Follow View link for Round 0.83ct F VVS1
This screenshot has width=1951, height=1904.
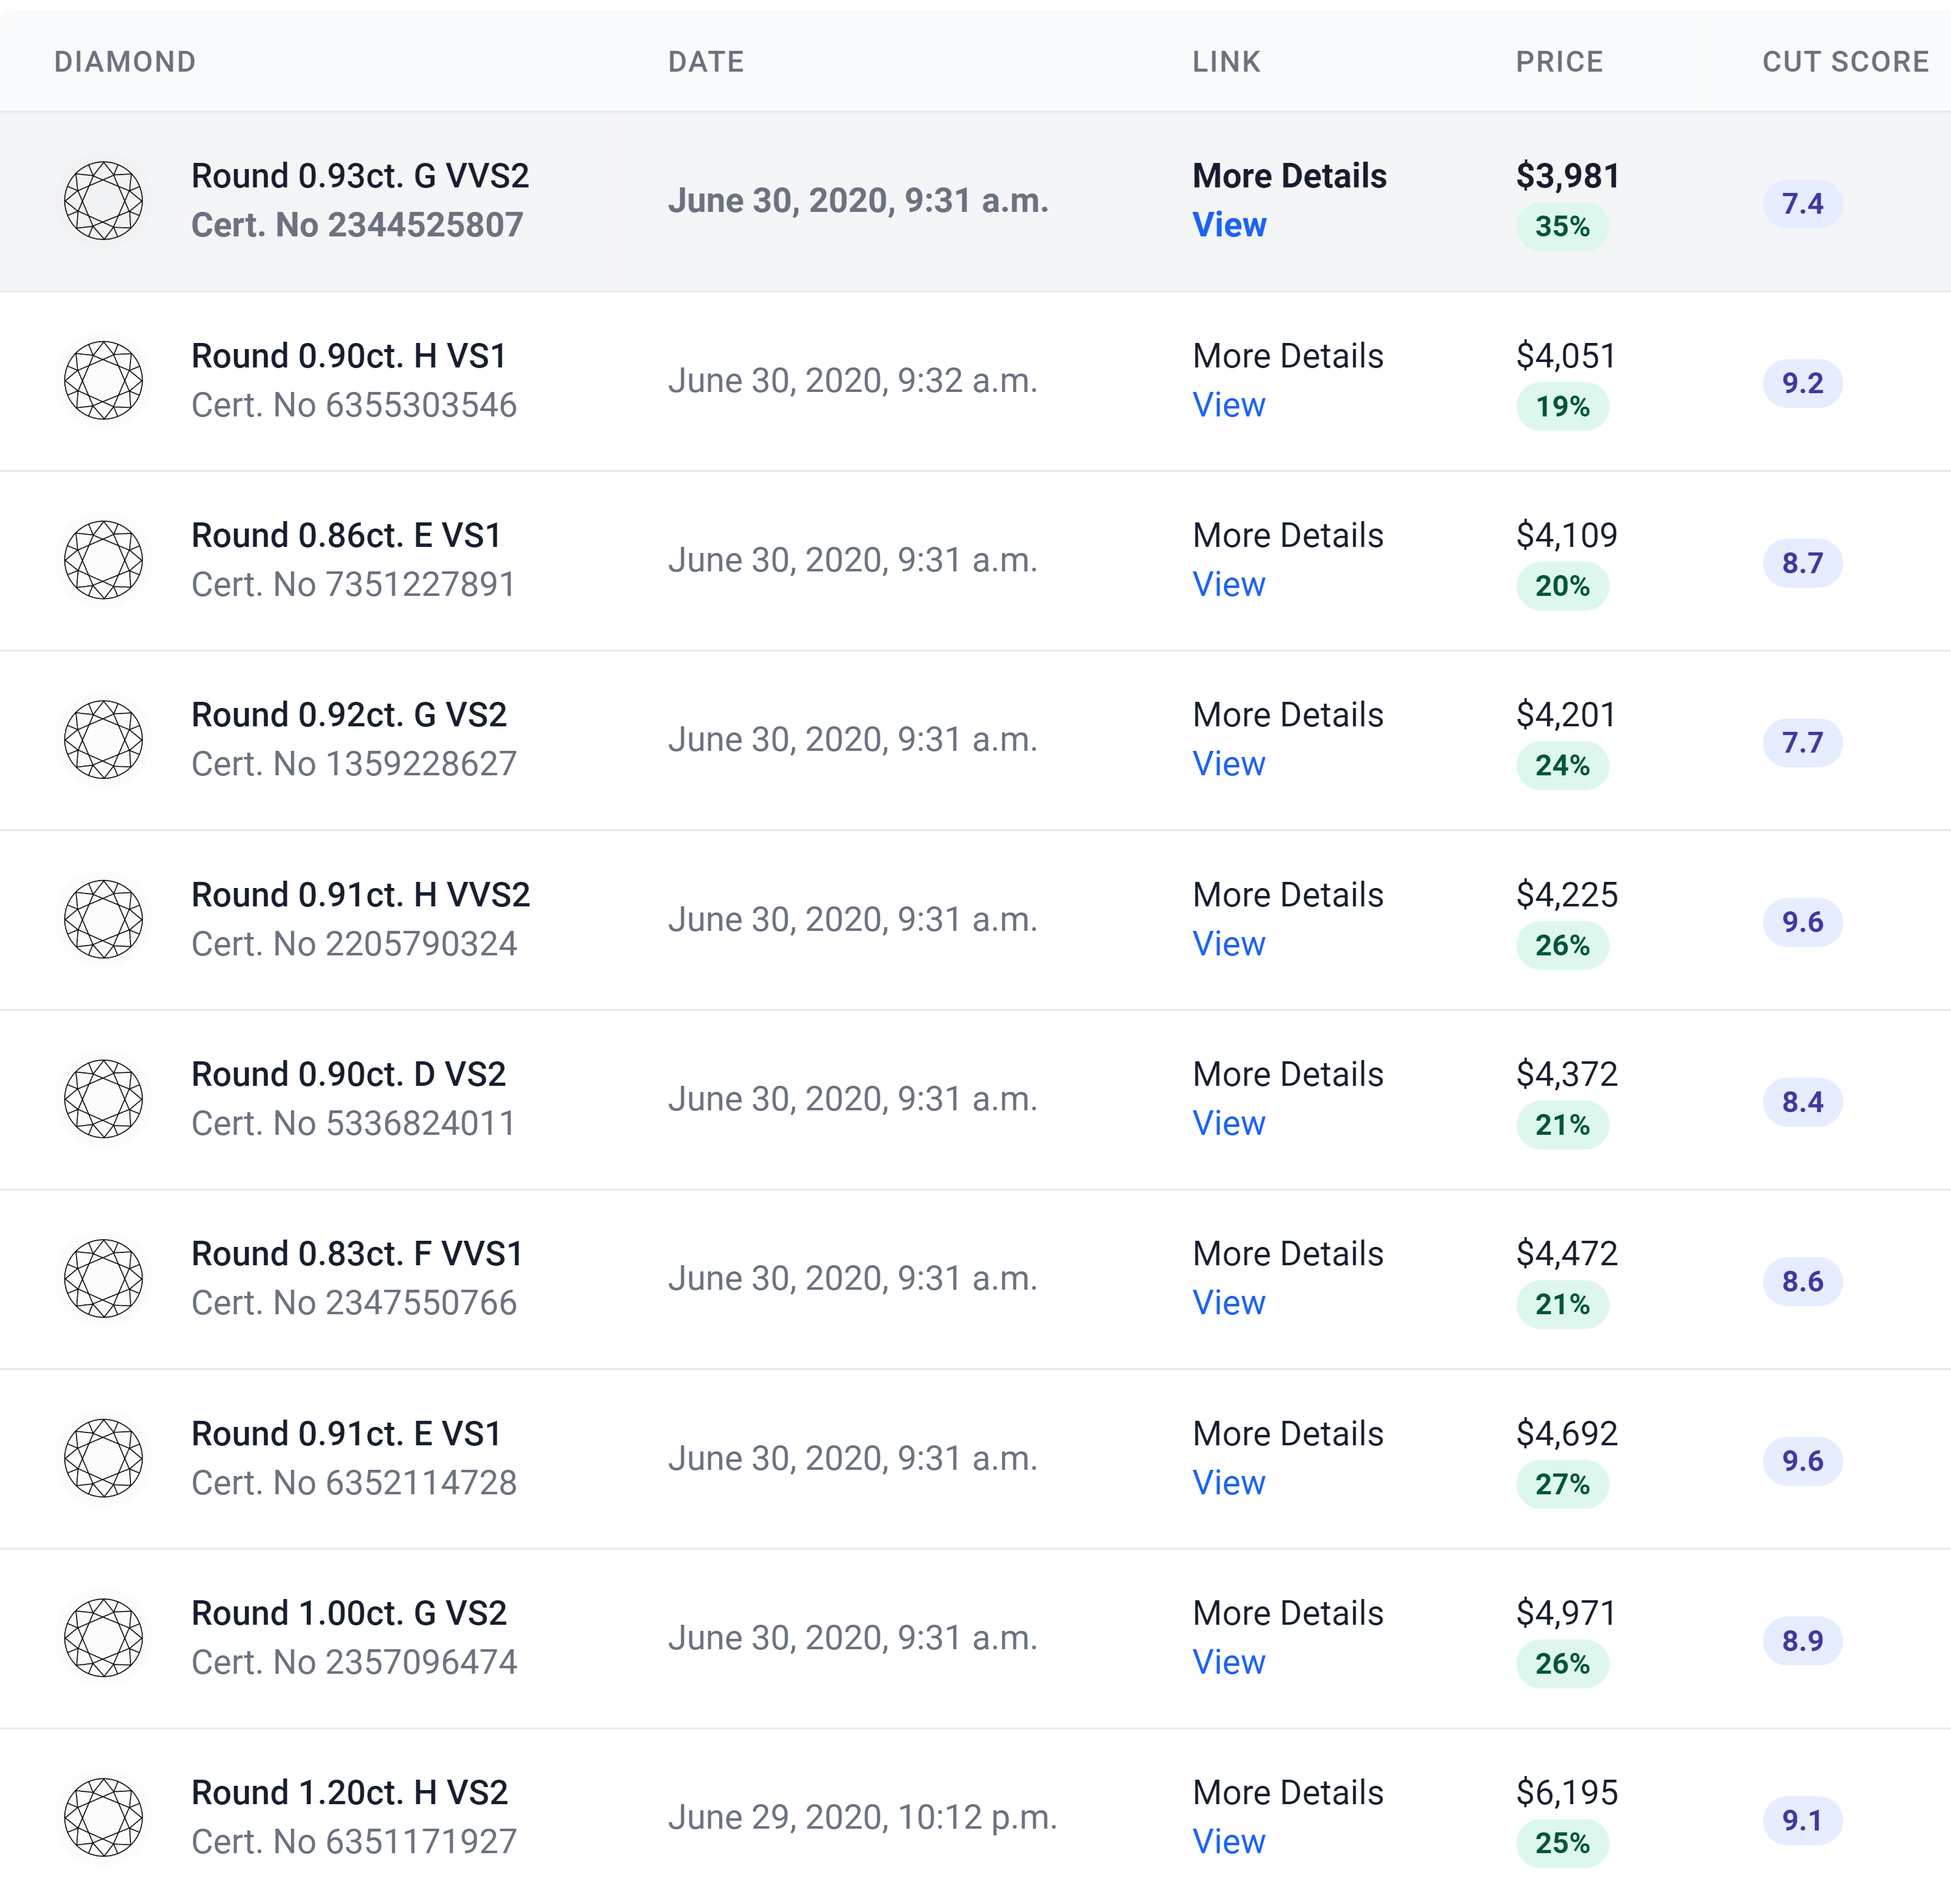pos(1229,1303)
